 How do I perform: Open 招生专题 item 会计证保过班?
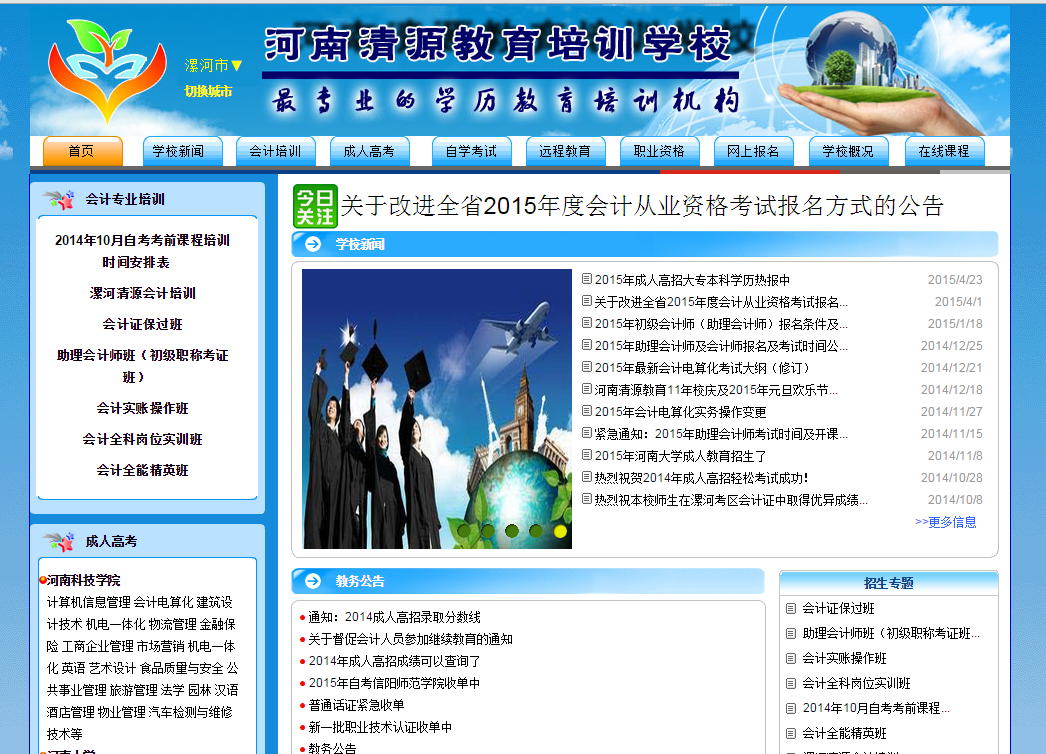tap(838, 609)
